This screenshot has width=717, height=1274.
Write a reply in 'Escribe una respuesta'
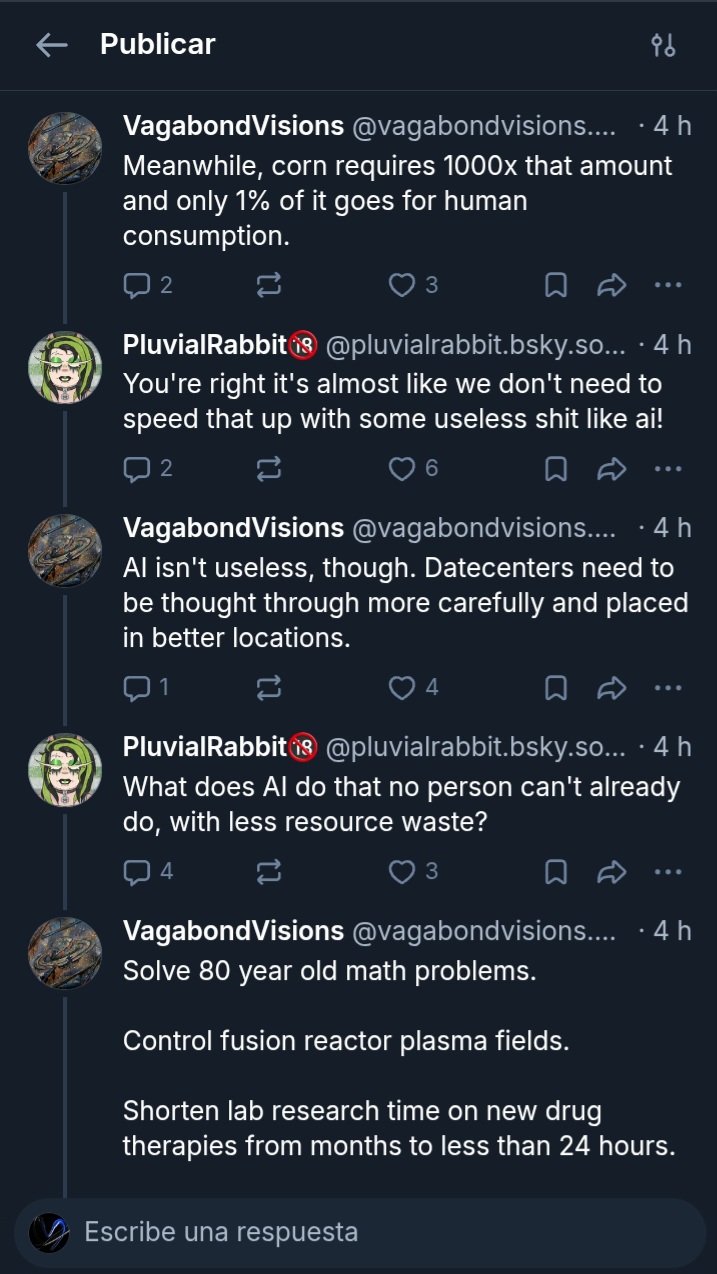click(360, 1231)
